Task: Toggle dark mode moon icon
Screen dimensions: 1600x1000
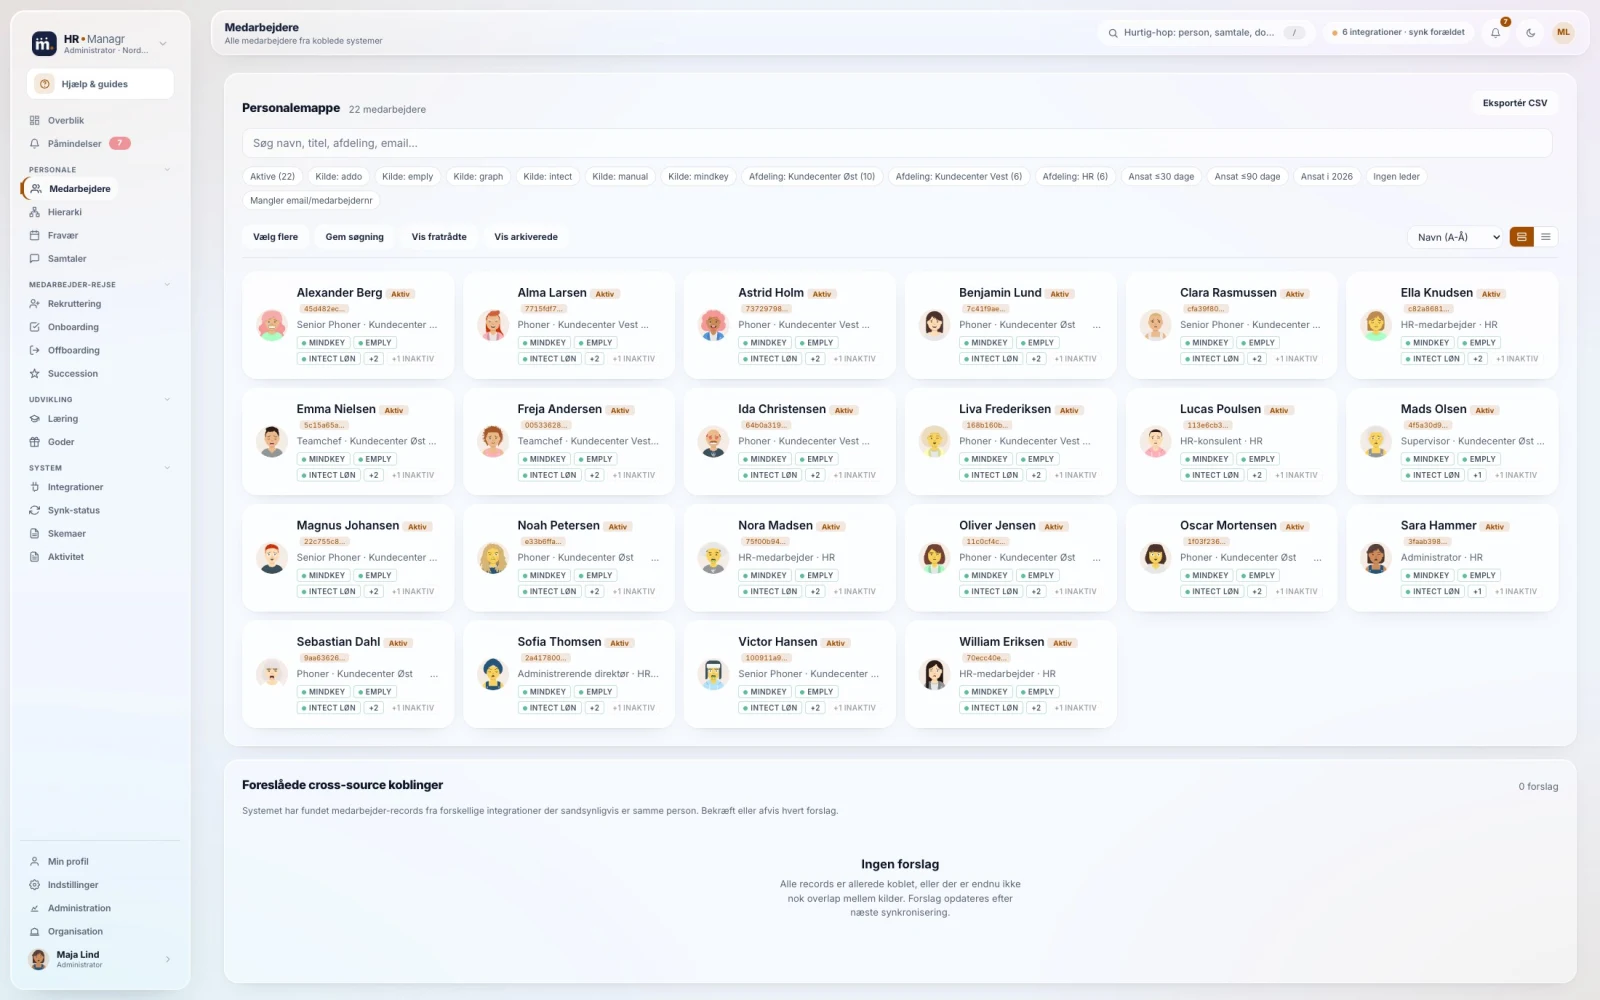Action: 1530,33
